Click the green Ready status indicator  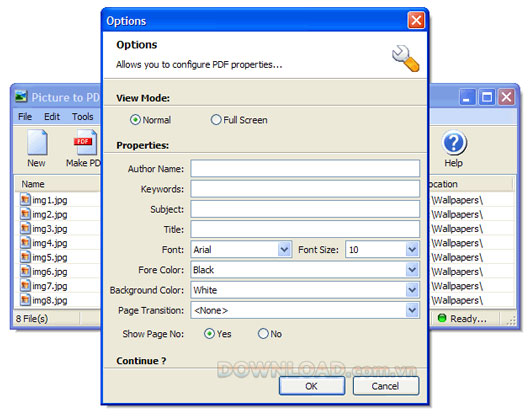[x=442, y=318]
